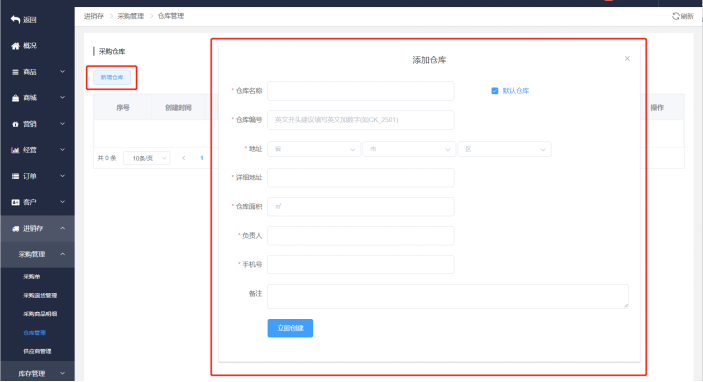Screen dimensions: 703x382
Task: Click the 返回 back arrow icon
Action: click(x=15, y=19)
